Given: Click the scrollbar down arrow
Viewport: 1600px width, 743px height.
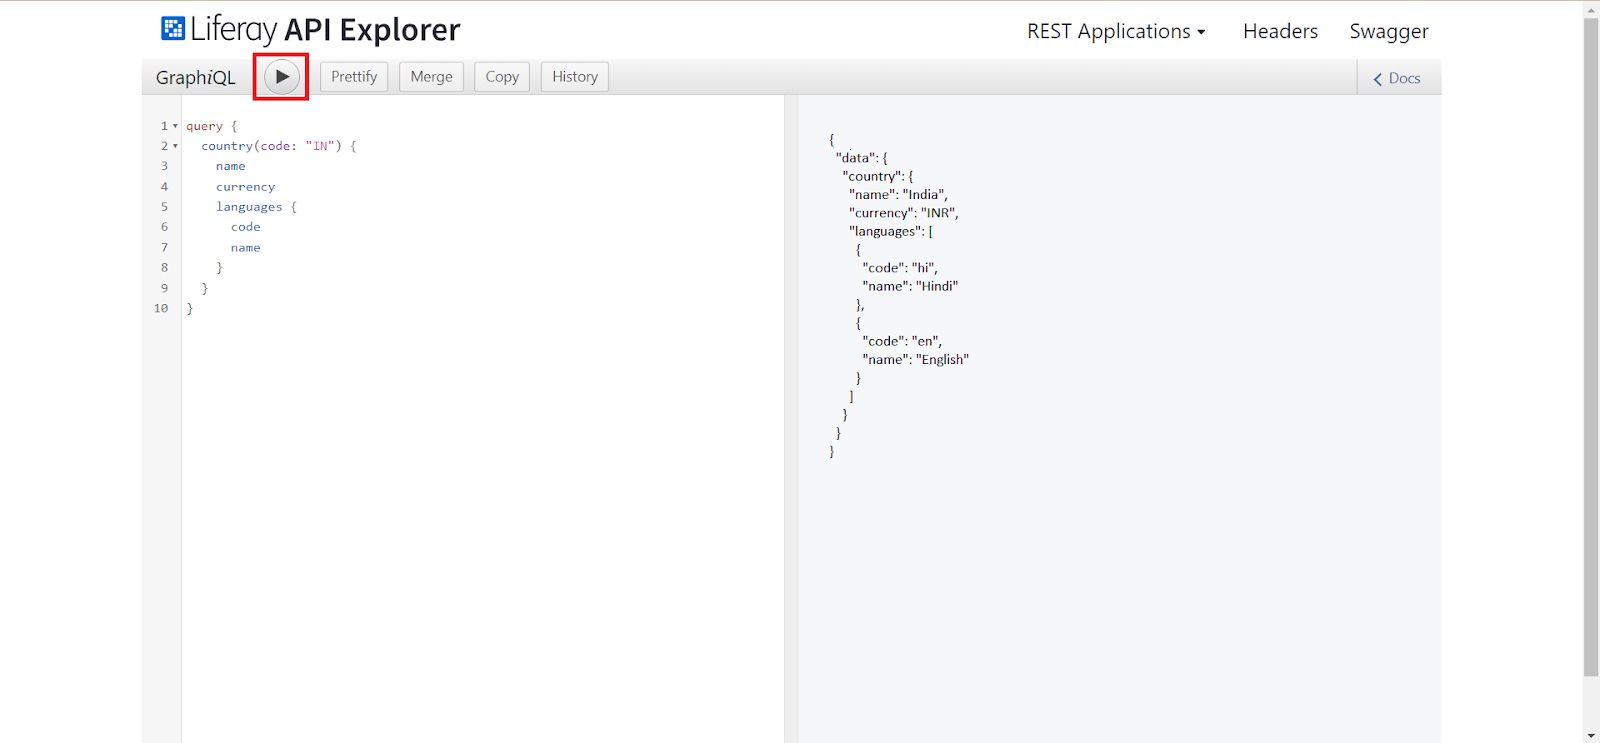Looking at the screenshot, I should tap(1591, 735).
